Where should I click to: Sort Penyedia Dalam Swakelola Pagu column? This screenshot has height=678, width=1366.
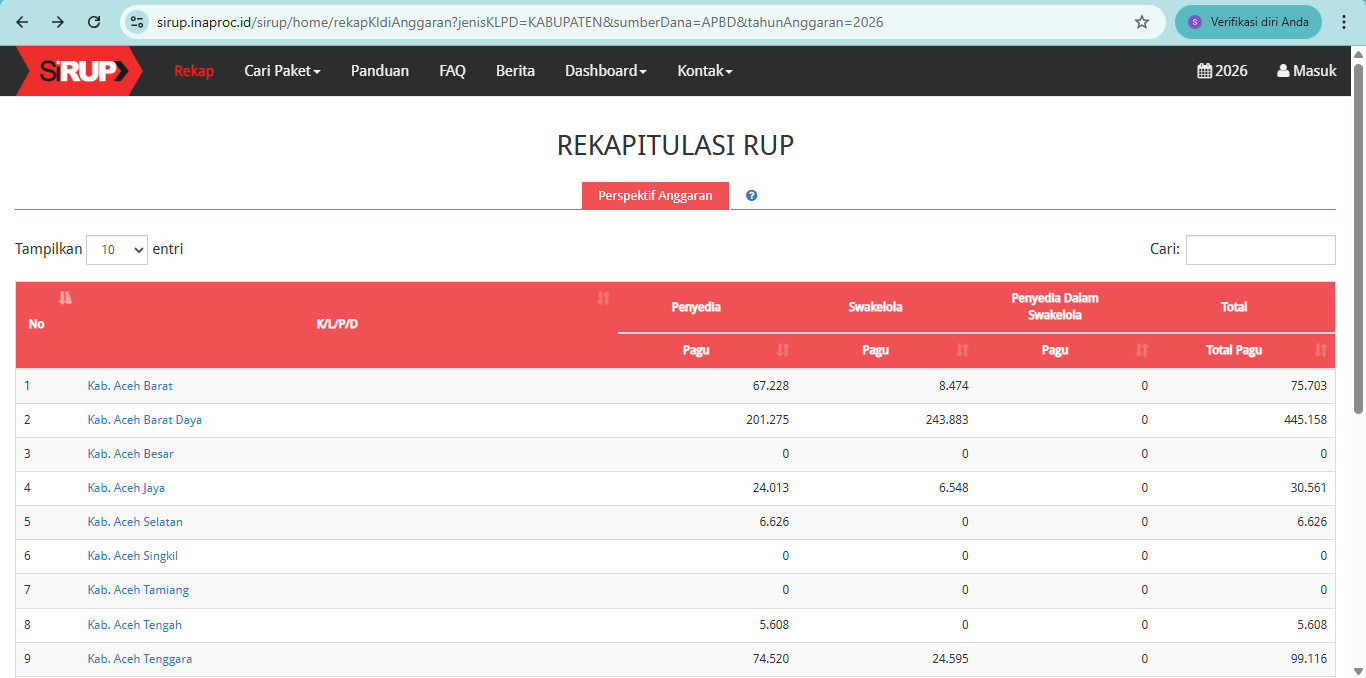1142,350
